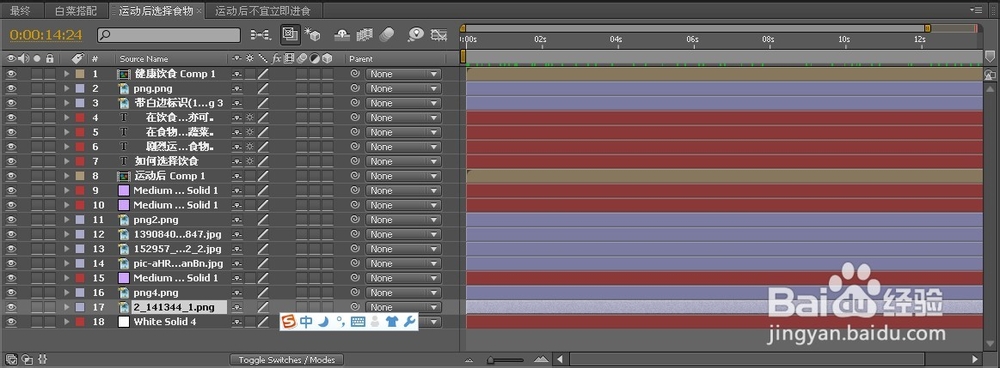Toggle visibility of 运动后 Comp 1 layer
This screenshot has width=1000, height=368.
11,176
